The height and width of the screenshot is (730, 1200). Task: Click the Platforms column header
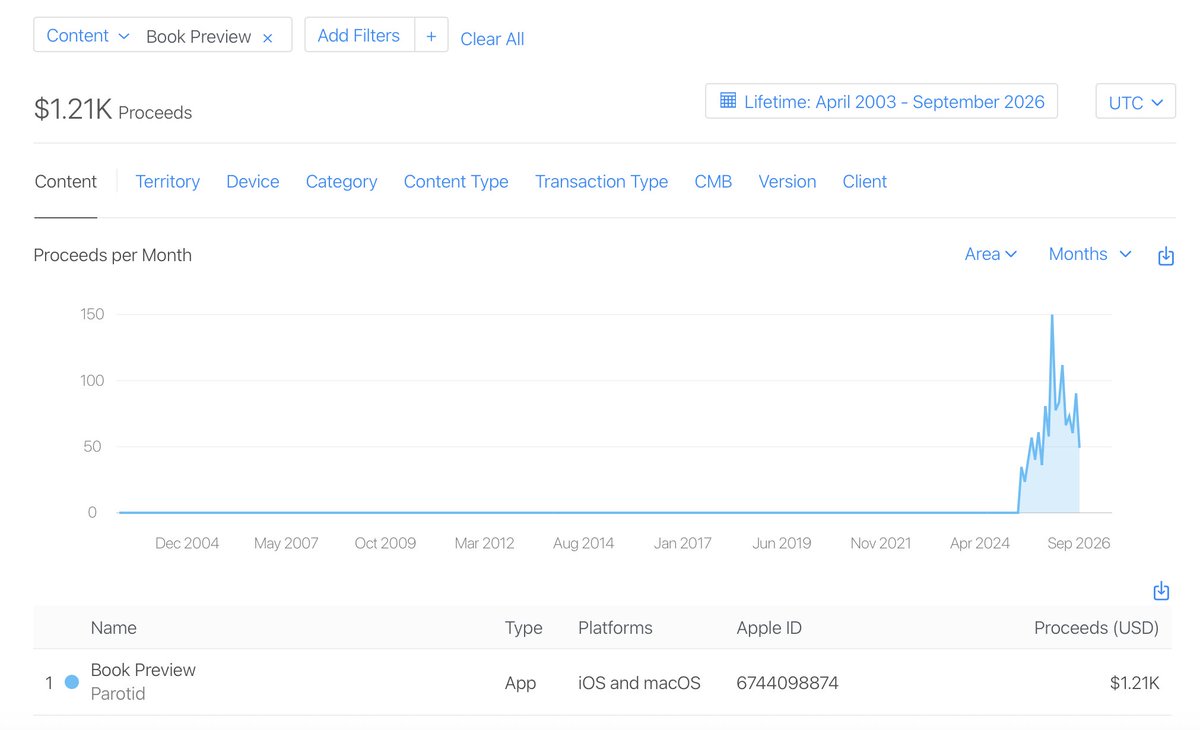pyautogui.click(x=615, y=628)
